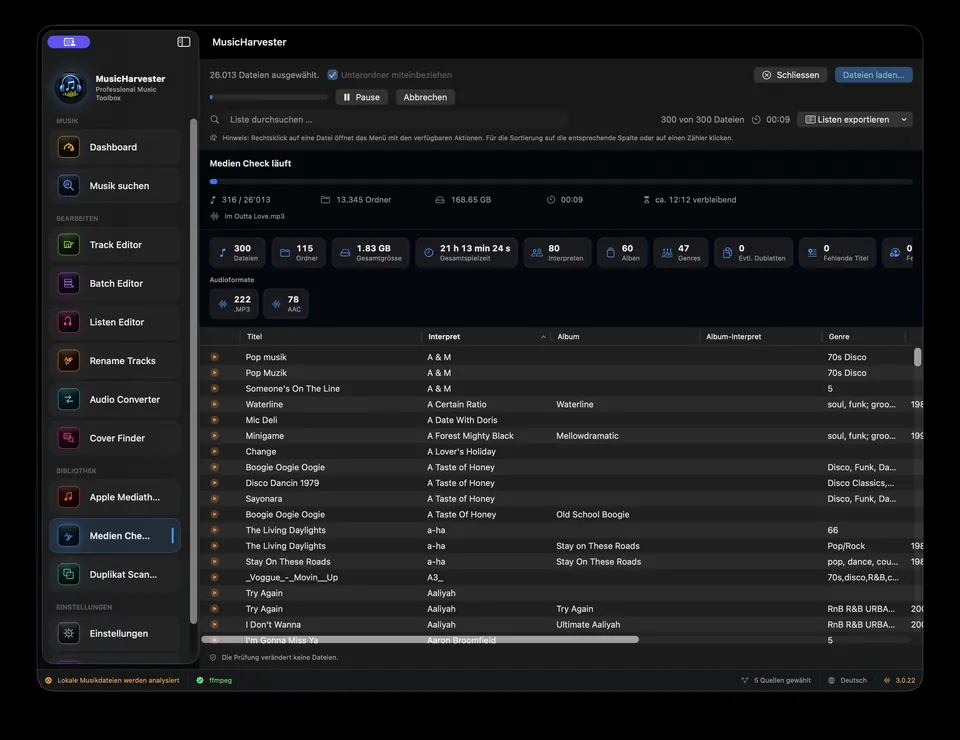Open the Track Editor

[115, 244]
